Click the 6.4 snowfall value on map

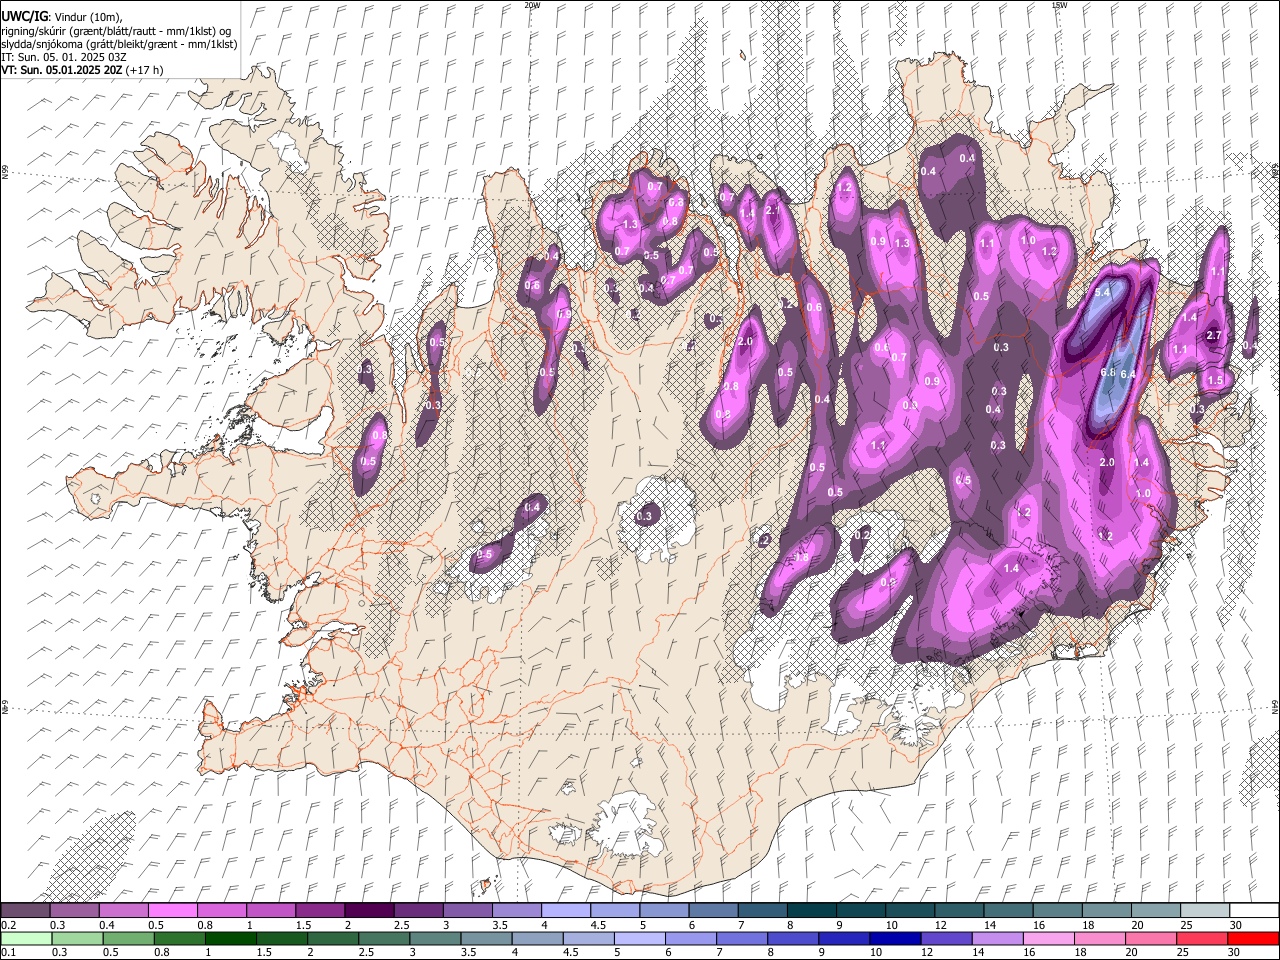(1129, 374)
